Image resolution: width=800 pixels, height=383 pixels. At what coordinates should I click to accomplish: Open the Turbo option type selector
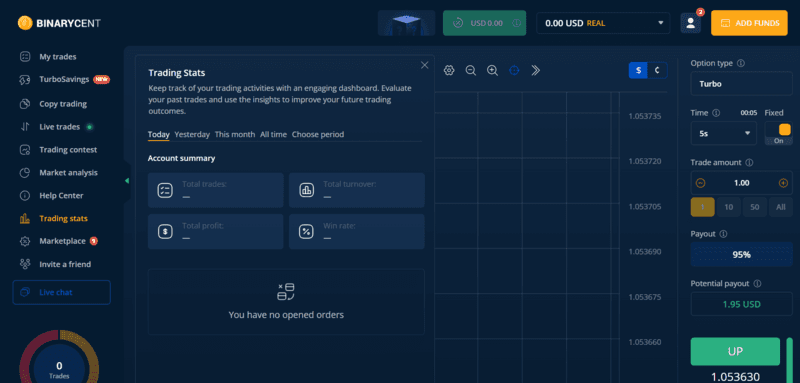pos(741,84)
